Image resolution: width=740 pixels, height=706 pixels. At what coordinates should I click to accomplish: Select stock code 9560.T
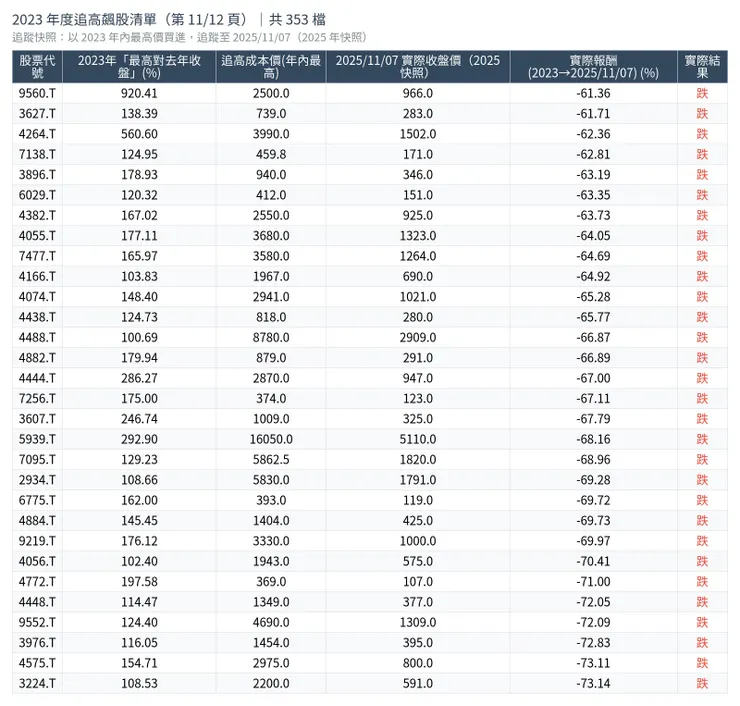37,93
